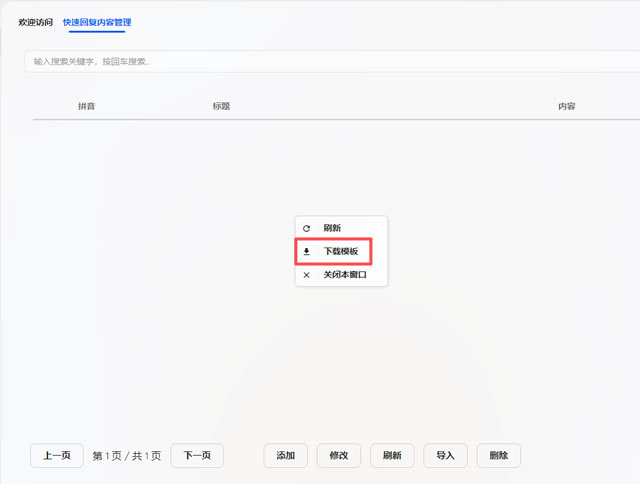Click the X icon beside 关闭本窗口

[306, 274]
